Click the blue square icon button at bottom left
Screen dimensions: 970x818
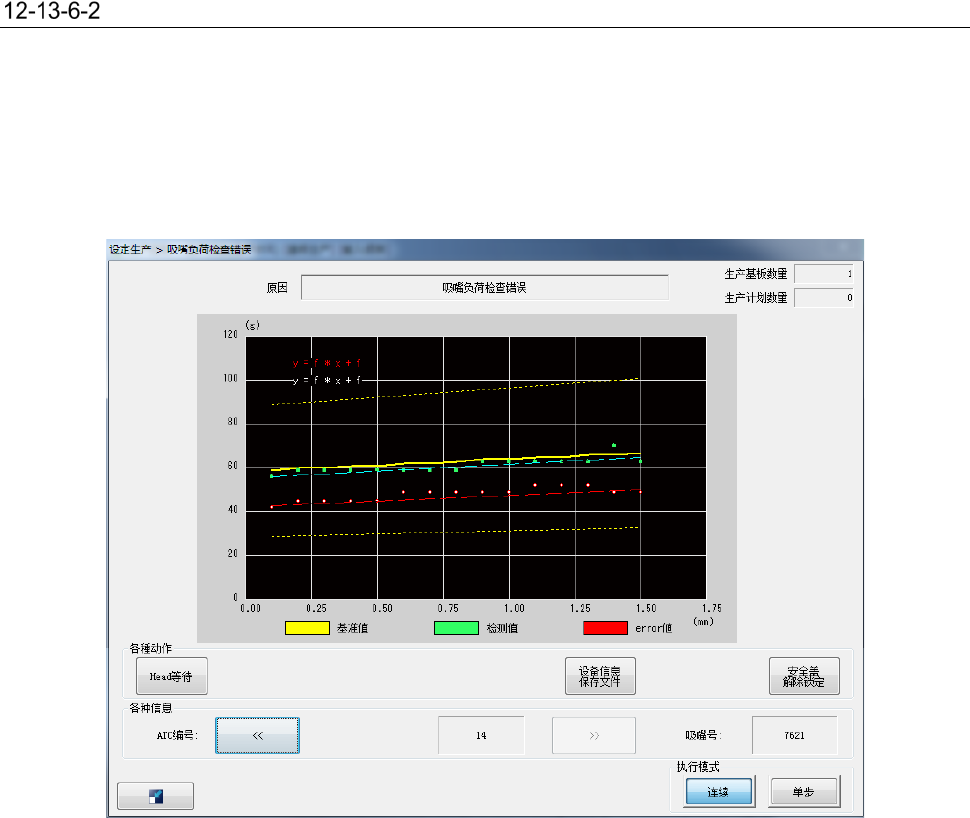pyautogui.click(x=155, y=796)
